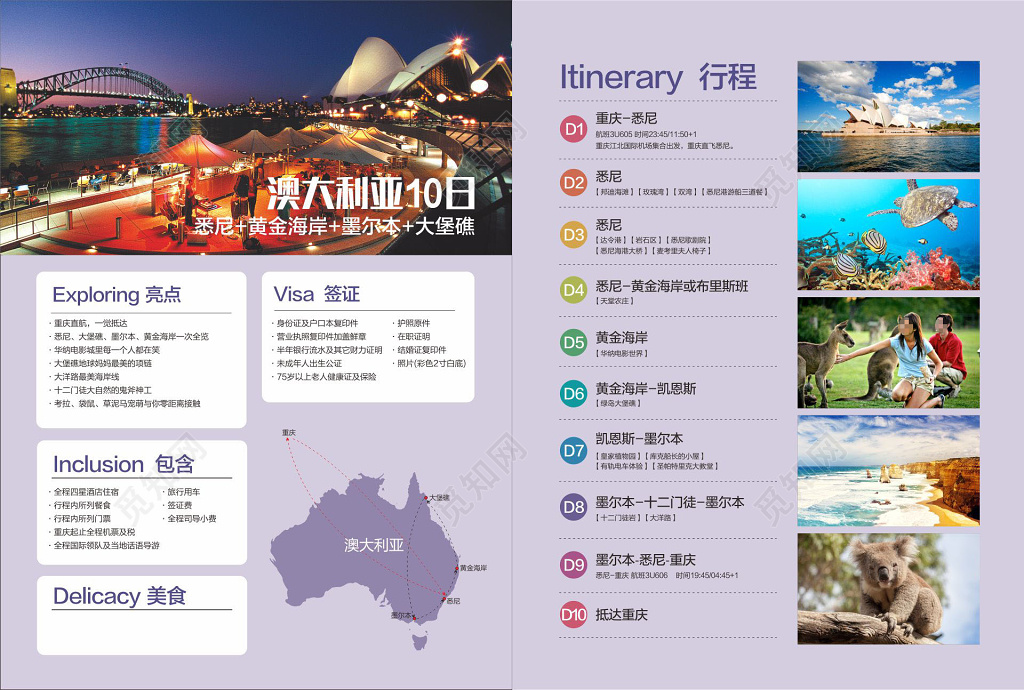The height and width of the screenshot is (690, 1024).
Task: Click the sea turtle coral reef photo
Action: pos(888,234)
